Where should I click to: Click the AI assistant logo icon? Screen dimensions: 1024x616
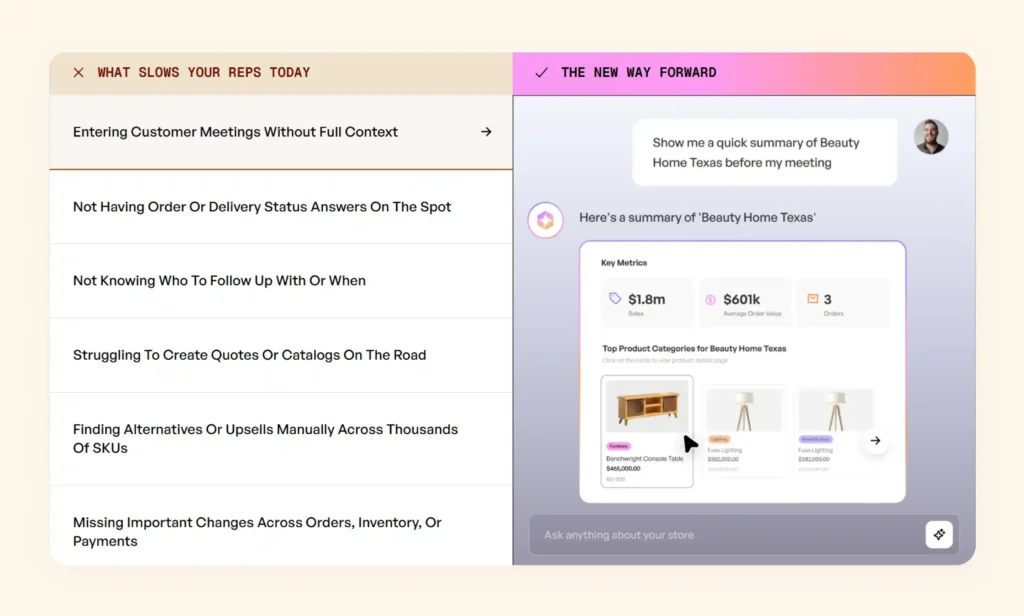(545, 220)
